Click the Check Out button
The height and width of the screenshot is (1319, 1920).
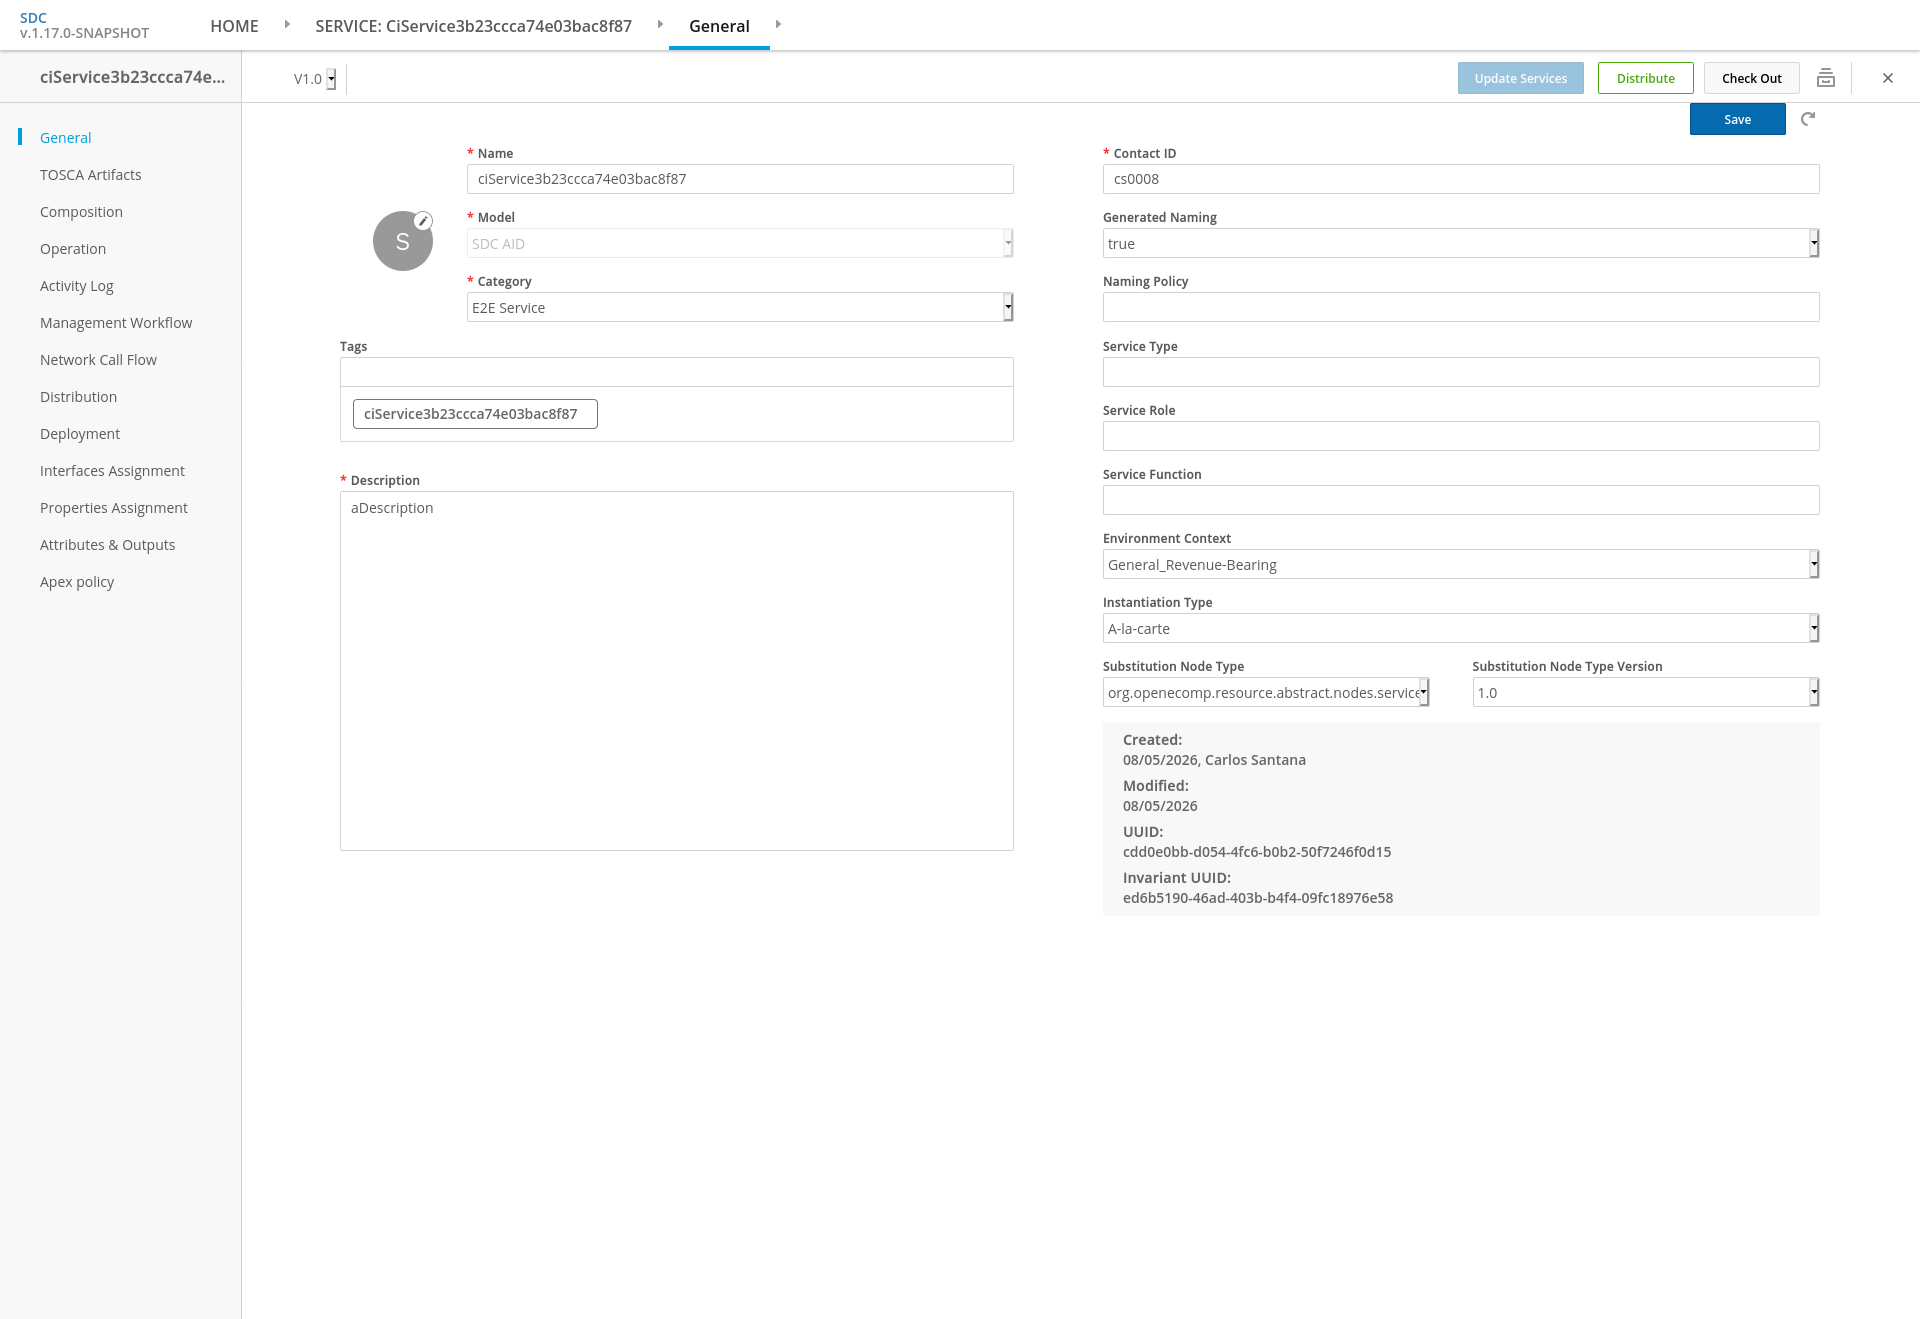tap(1752, 78)
